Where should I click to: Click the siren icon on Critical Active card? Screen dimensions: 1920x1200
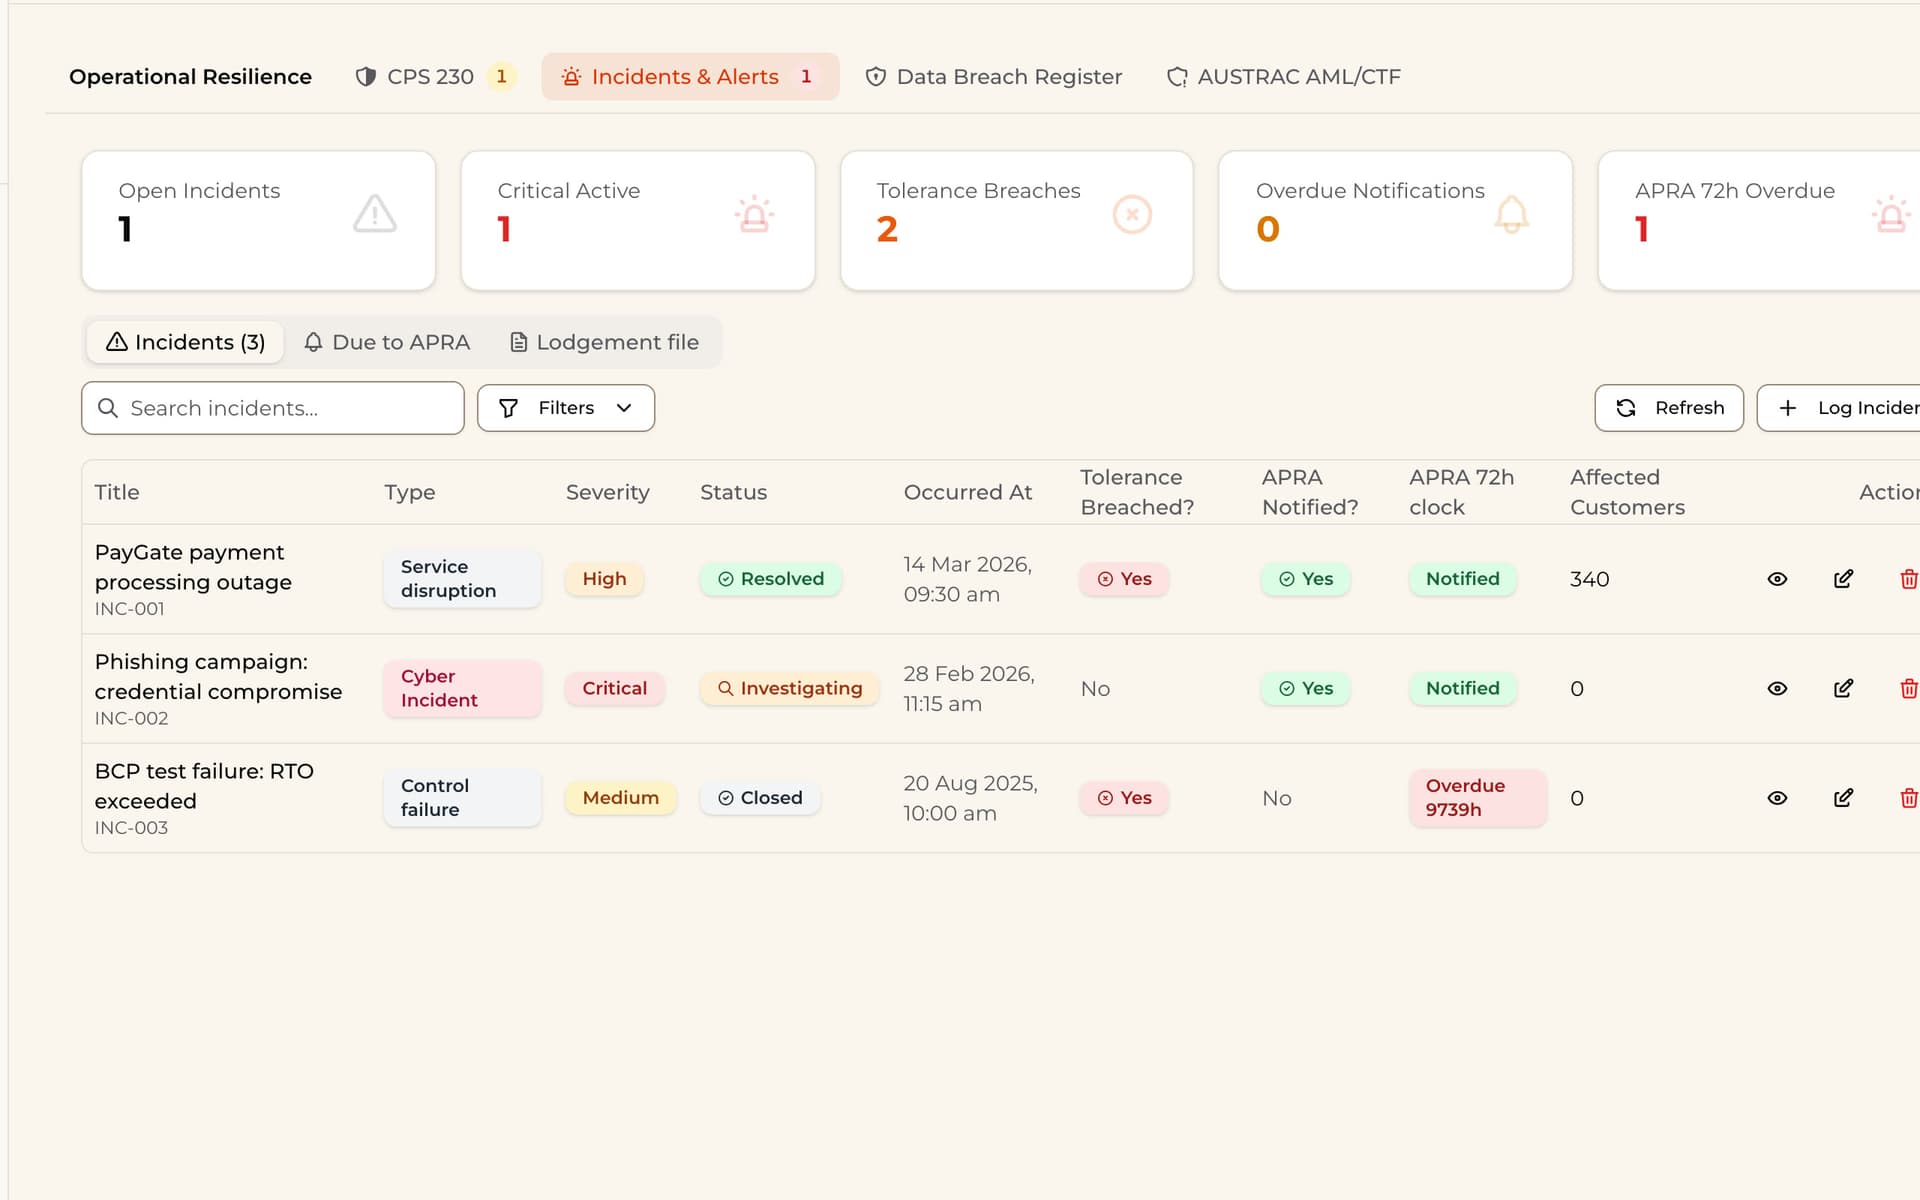tap(754, 214)
